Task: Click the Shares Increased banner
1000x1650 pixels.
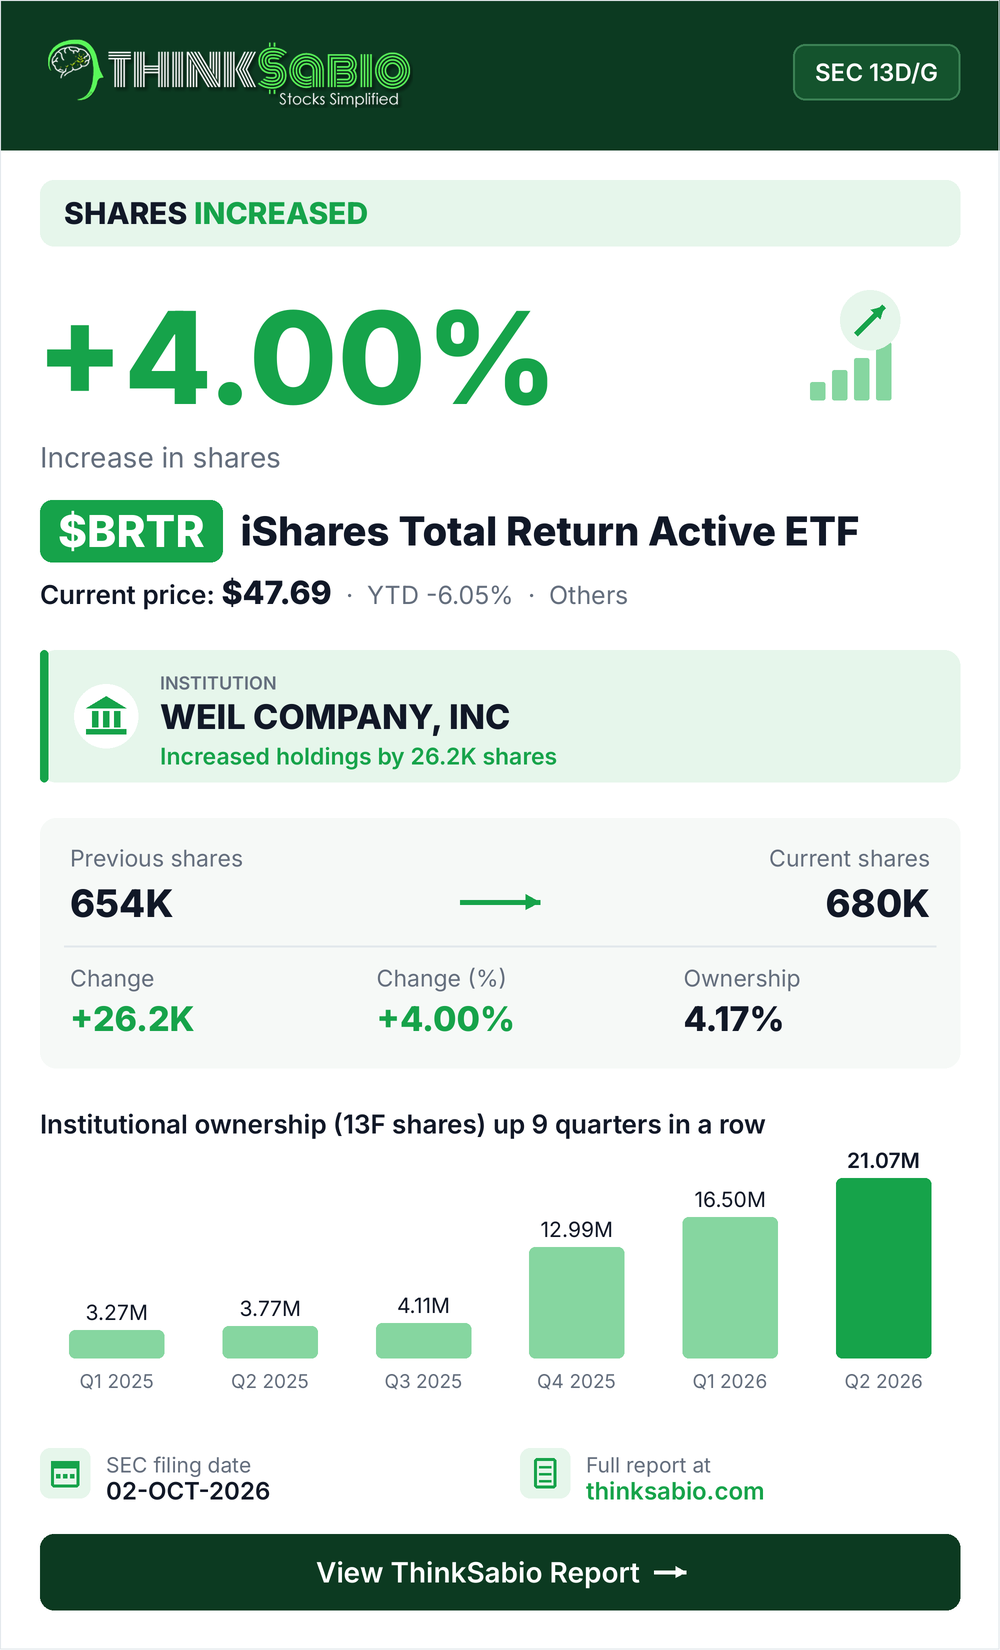Action: point(500,213)
